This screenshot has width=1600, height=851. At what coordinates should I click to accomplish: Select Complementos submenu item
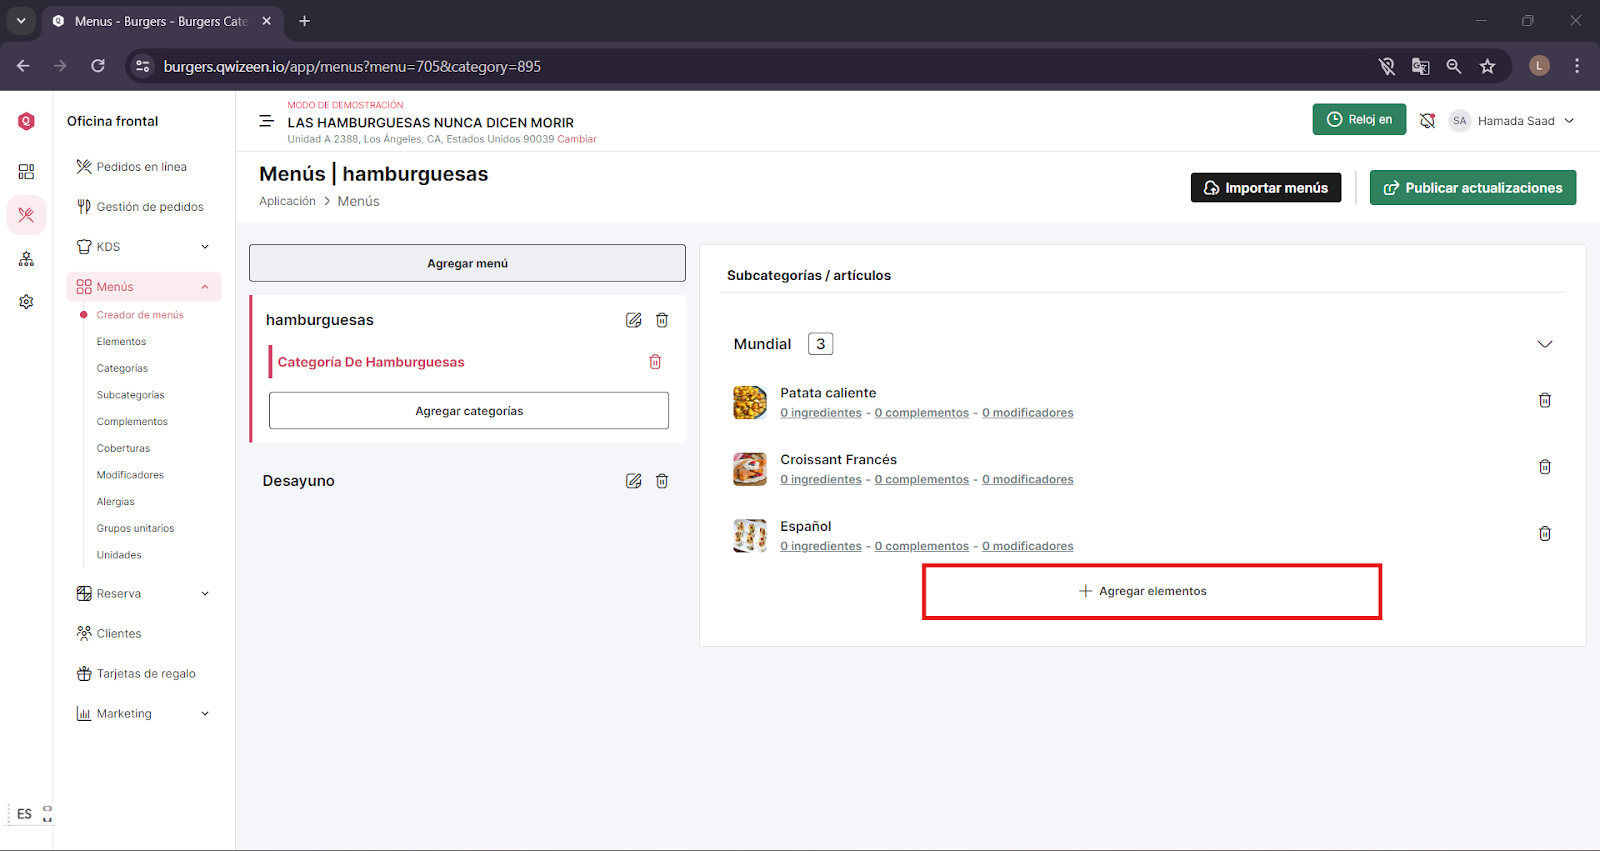(x=132, y=422)
